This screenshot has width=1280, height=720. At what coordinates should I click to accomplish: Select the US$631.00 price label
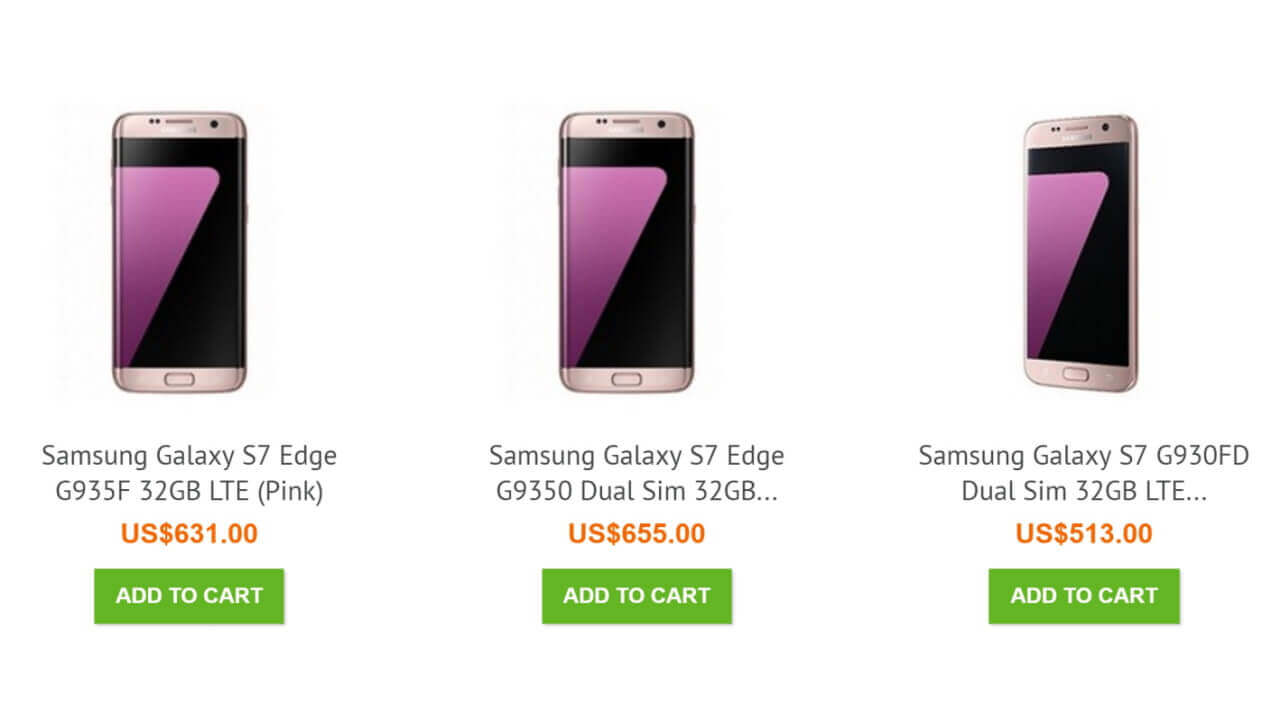[189, 533]
